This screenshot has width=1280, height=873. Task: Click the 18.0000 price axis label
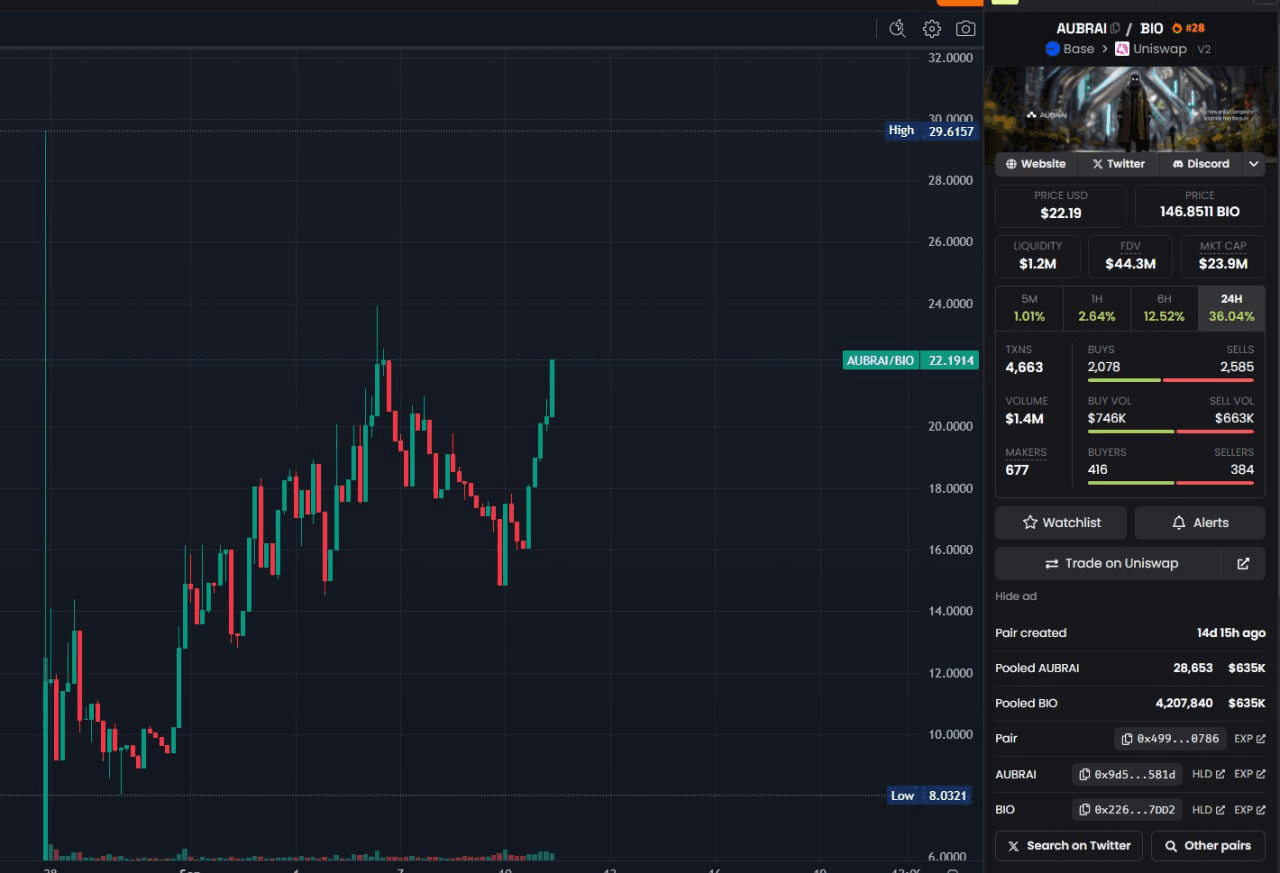click(x=951, y=488)
